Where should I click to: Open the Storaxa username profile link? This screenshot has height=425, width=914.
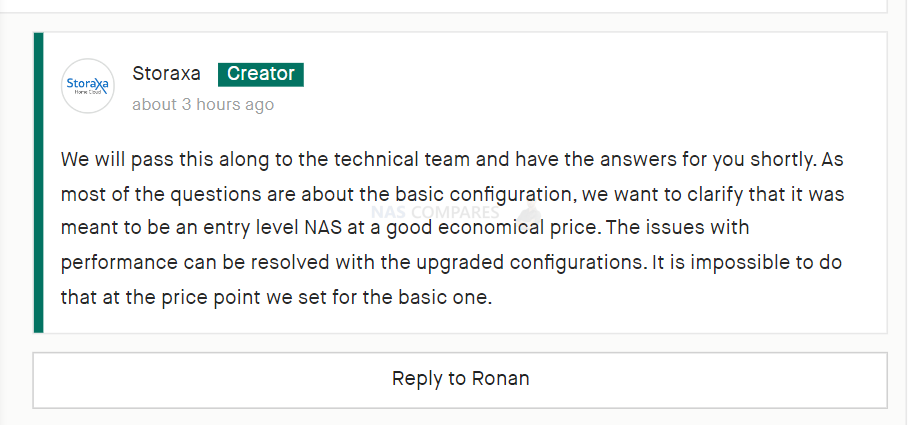pyautogui.click(x=166, y=73)
